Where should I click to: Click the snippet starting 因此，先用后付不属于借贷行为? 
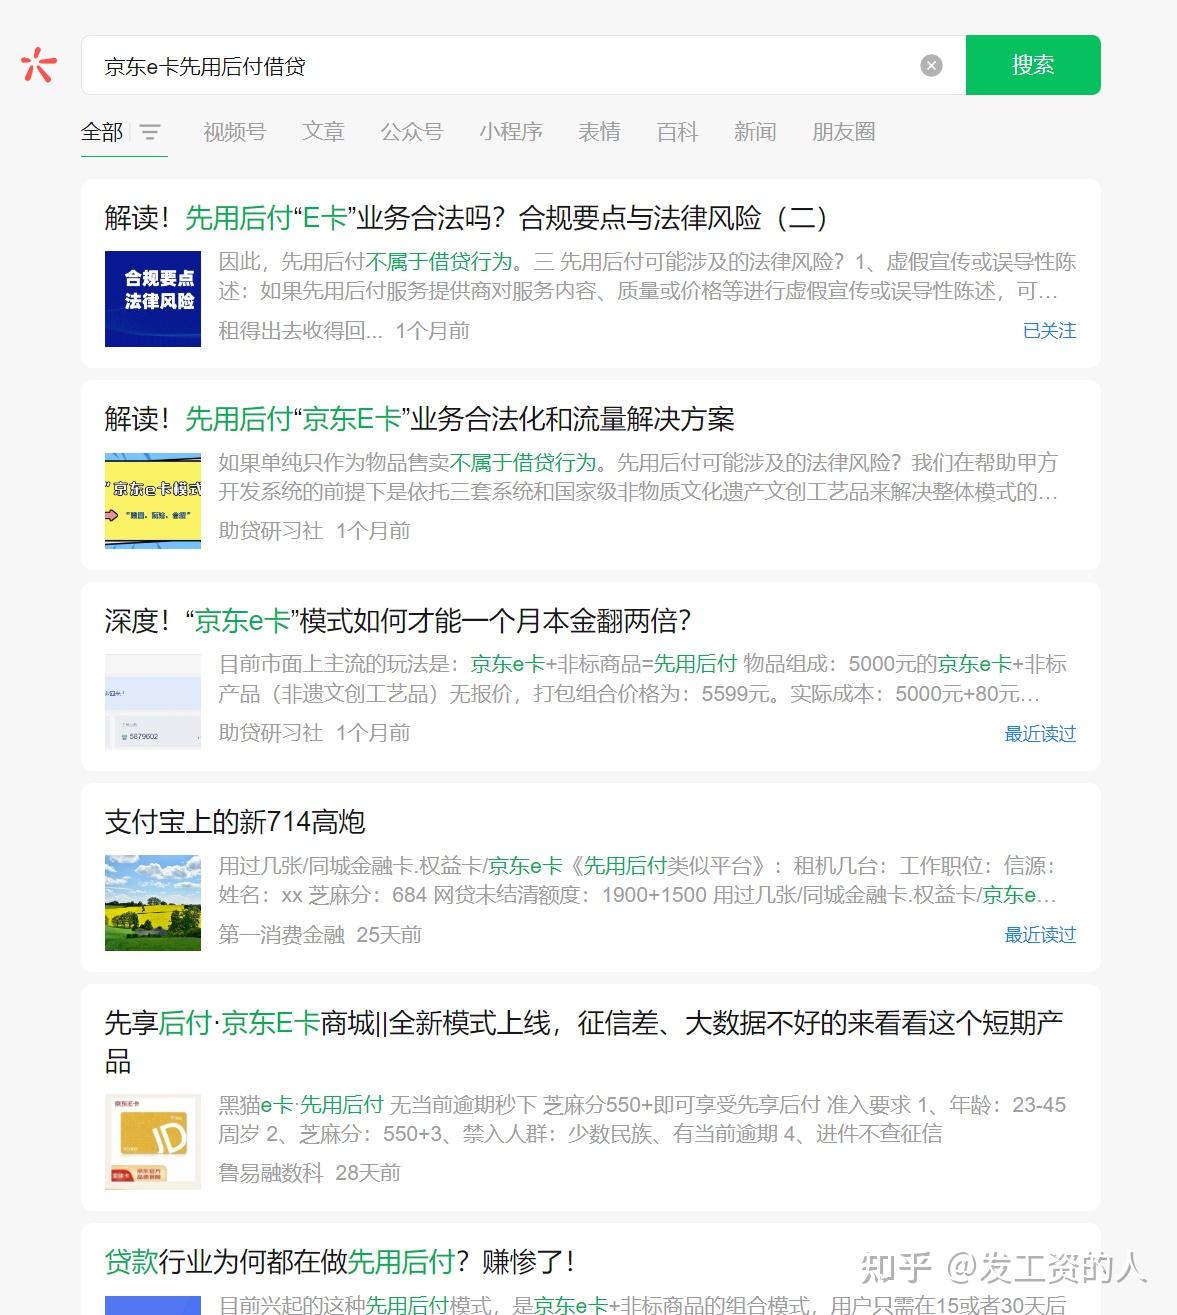coord(647,277)
